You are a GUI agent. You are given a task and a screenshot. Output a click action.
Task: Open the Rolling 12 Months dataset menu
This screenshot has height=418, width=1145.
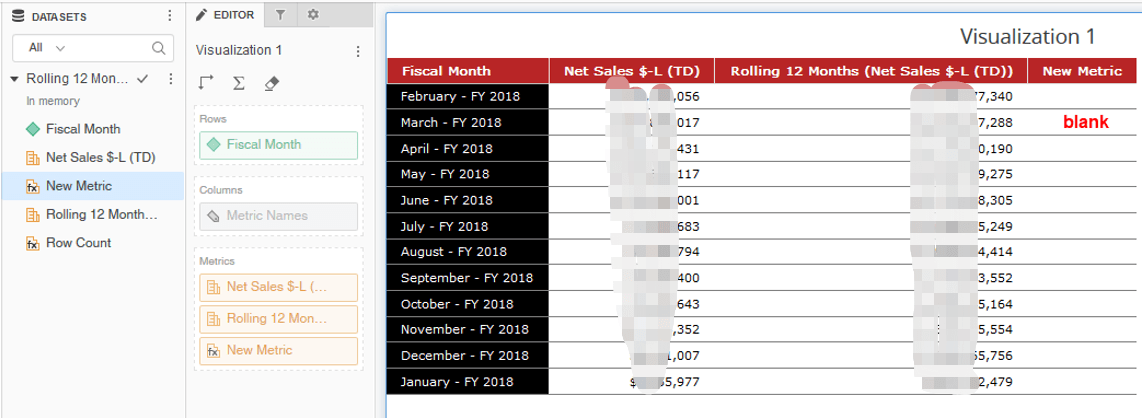tap(169, 79)
